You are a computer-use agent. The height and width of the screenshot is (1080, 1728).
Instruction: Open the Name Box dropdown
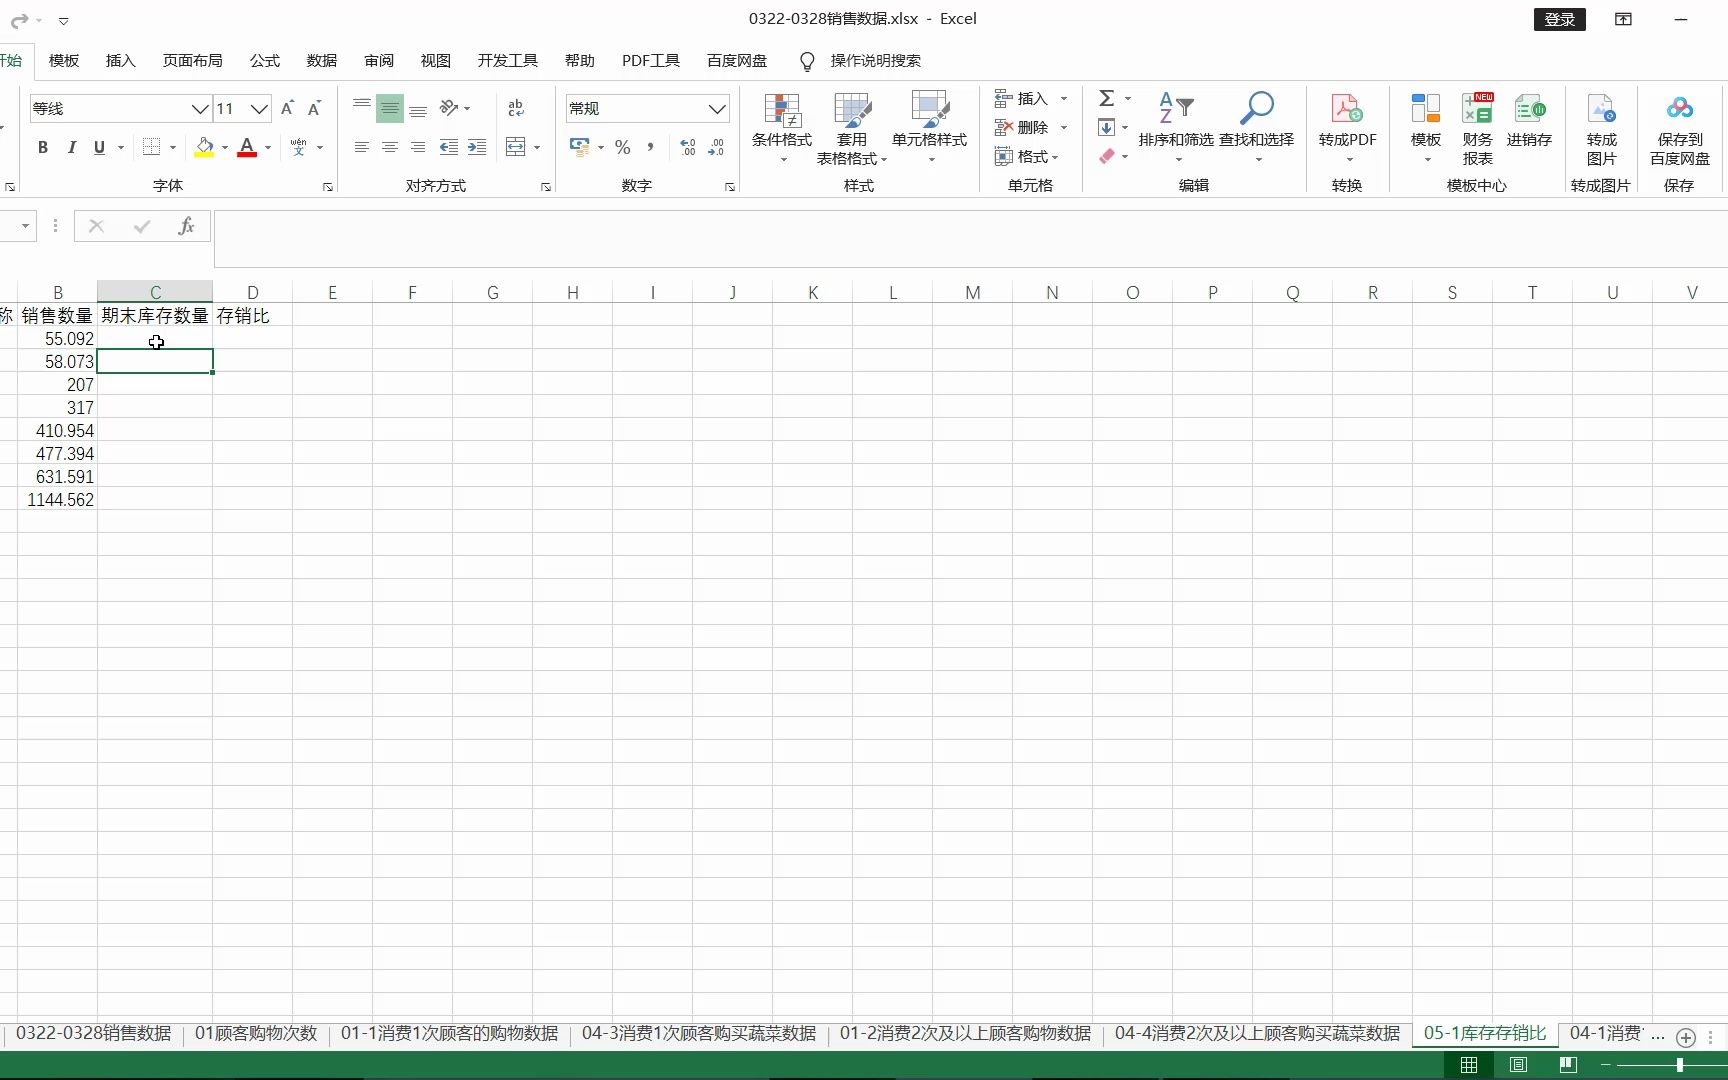pos(25,226)
